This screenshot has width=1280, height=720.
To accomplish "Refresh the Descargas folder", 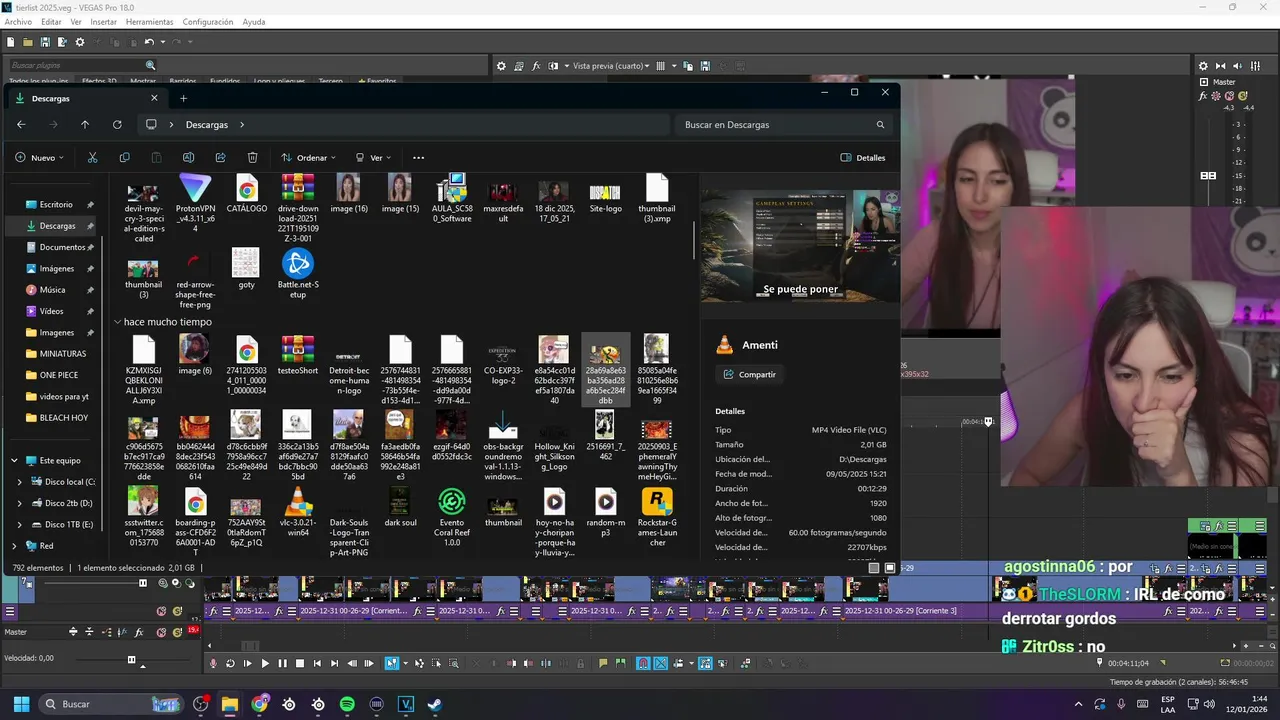I will (117, 125).
